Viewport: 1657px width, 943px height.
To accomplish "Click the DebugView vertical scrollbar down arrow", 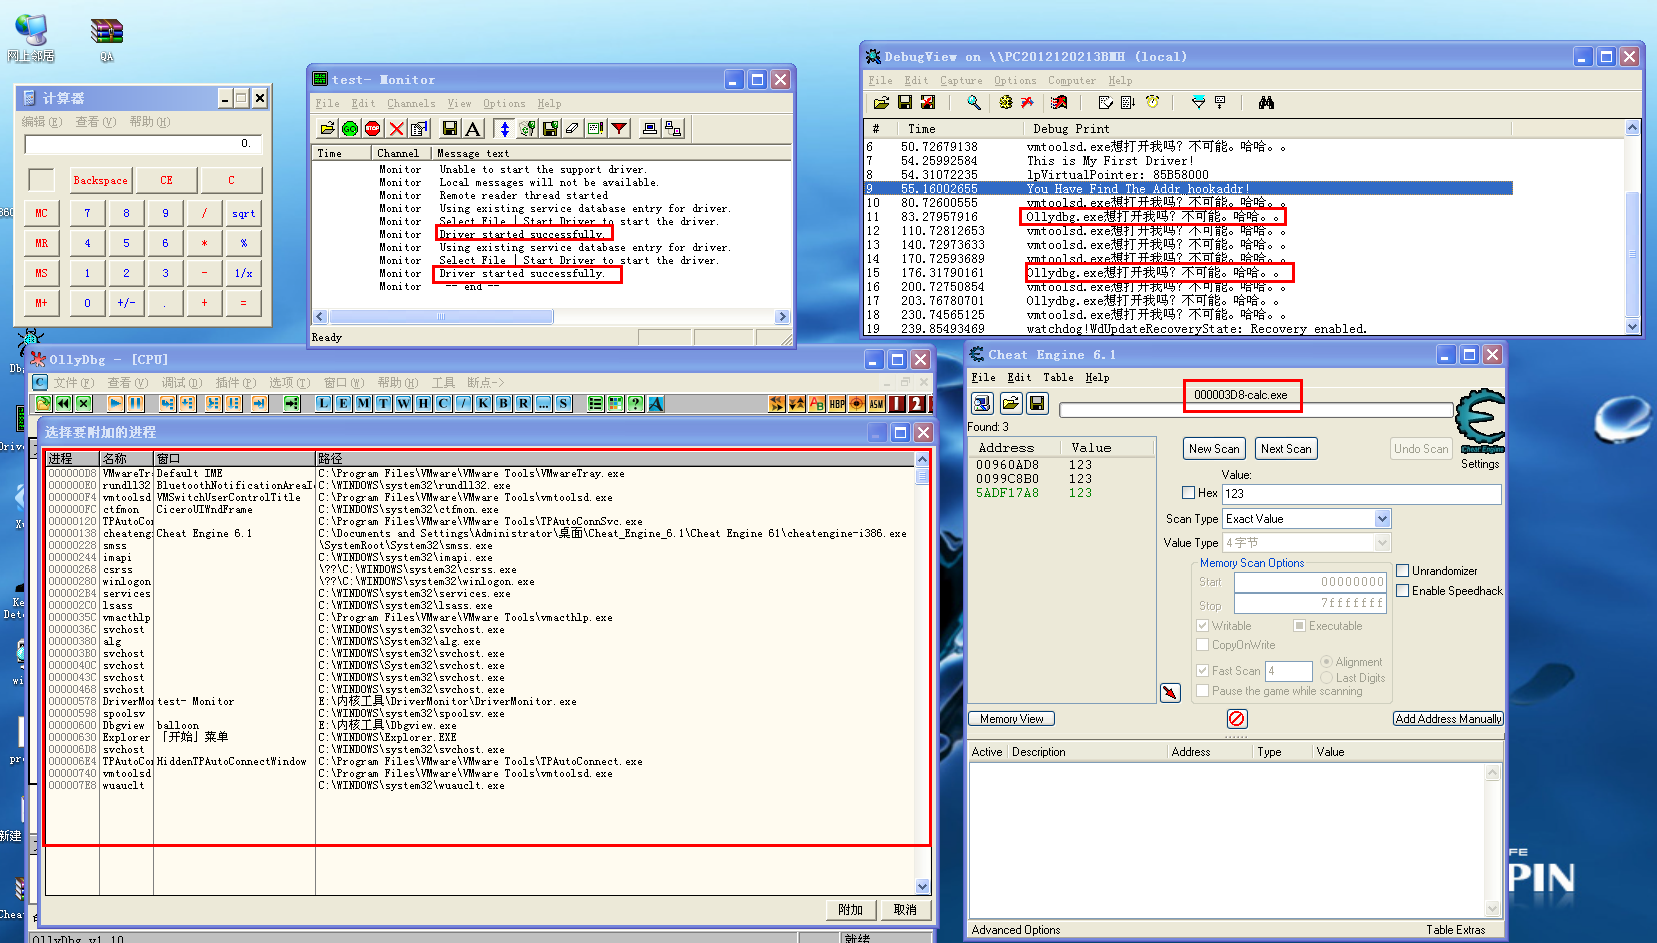I will pyautogui.click(x=1633, y=327).
